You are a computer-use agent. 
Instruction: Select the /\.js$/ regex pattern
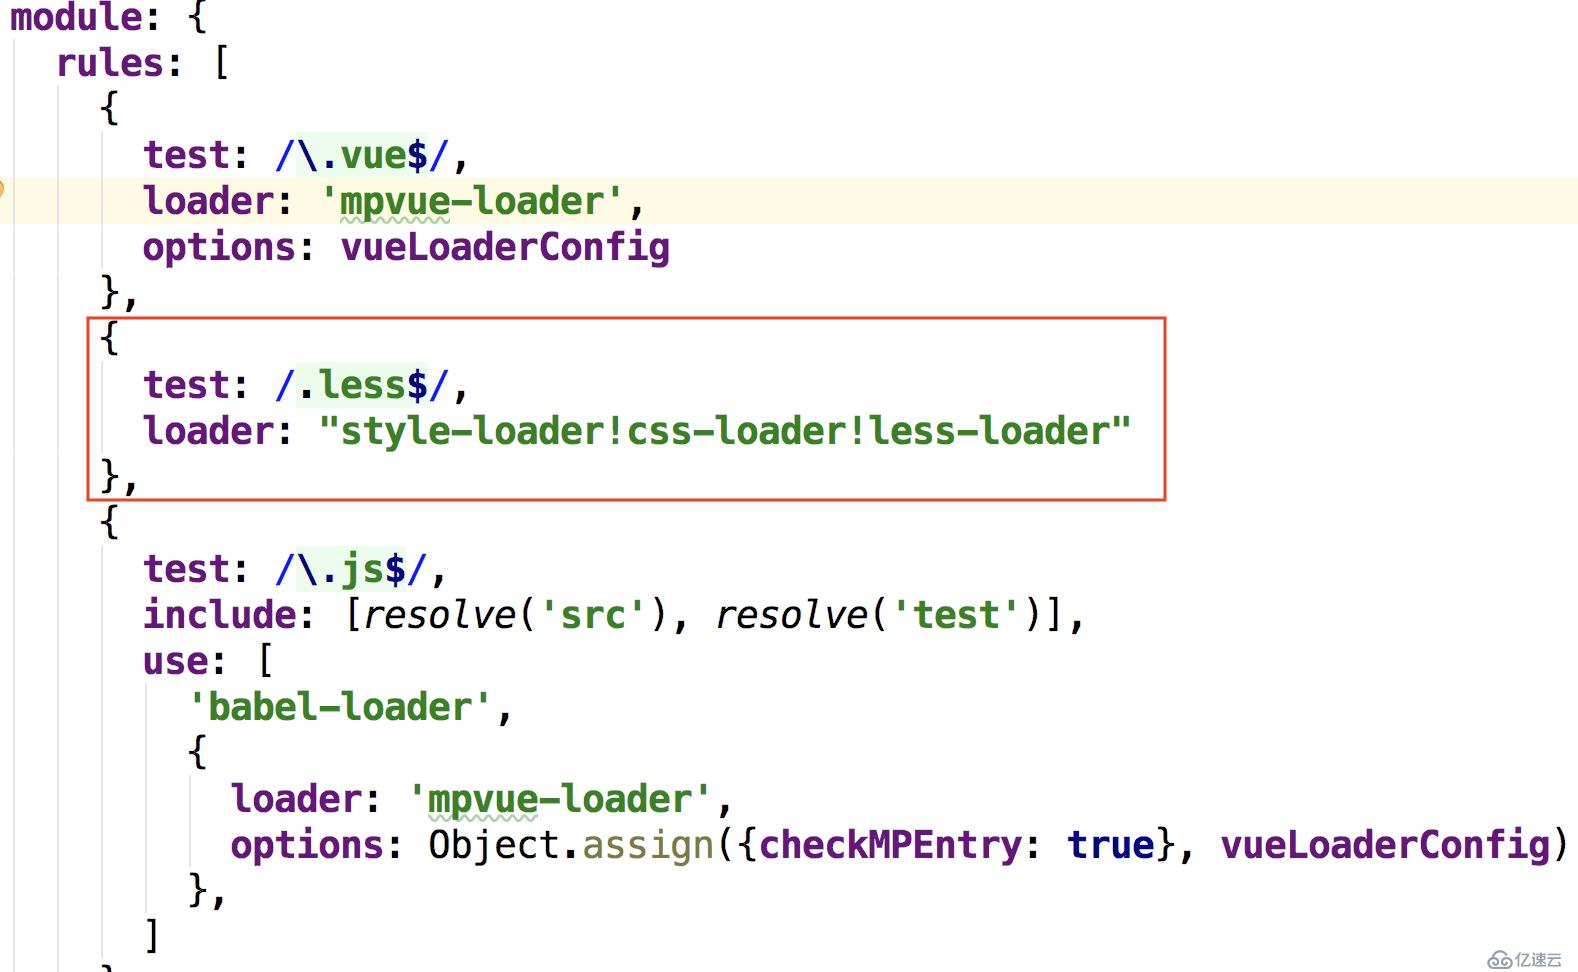pos(353,569)
